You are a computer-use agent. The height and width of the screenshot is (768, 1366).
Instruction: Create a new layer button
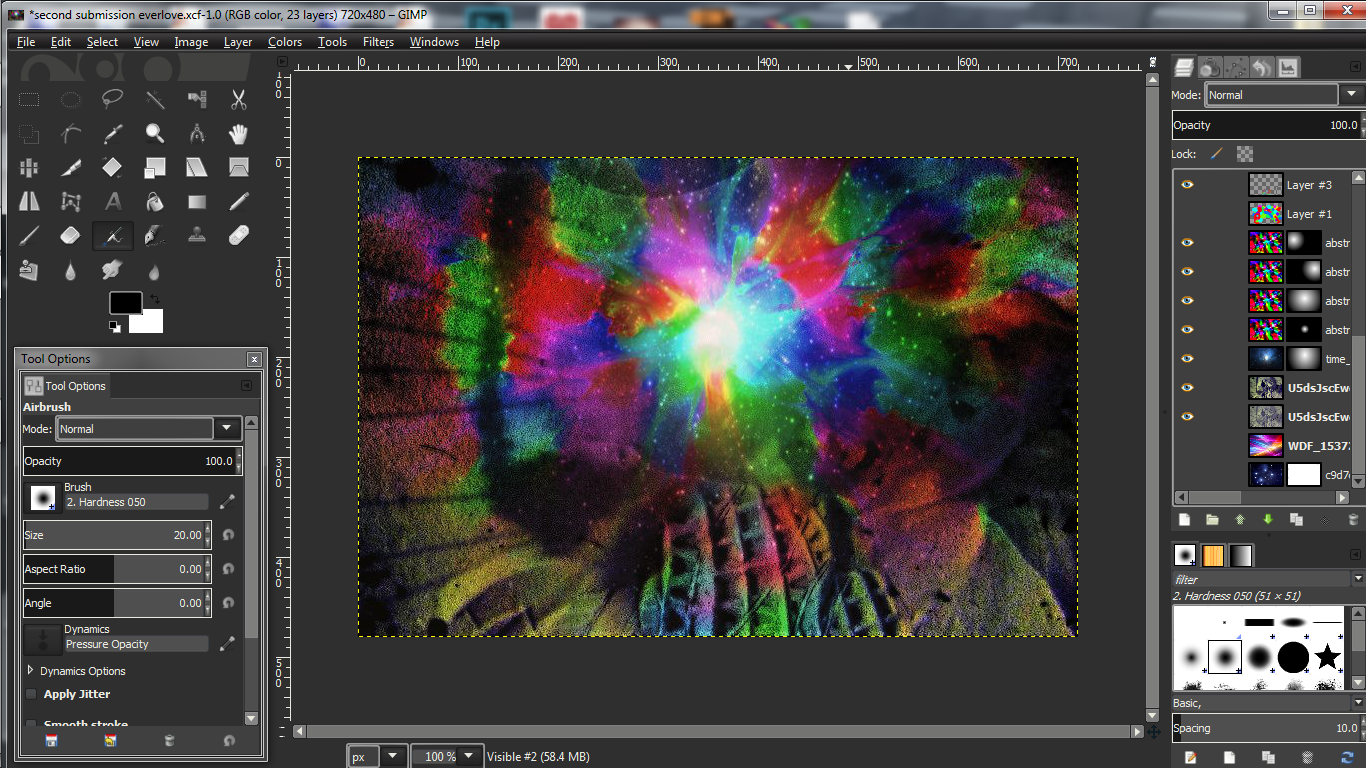click(x=1185, y=520)
